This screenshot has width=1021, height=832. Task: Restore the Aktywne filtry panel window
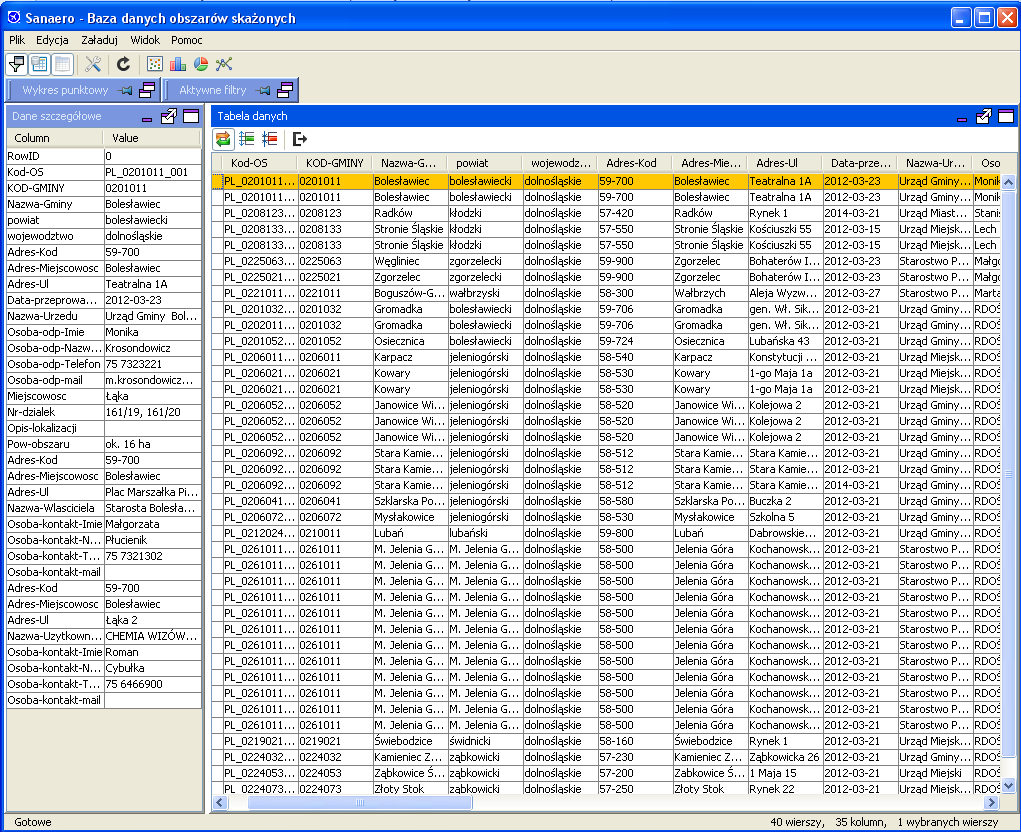pos(285,90)
